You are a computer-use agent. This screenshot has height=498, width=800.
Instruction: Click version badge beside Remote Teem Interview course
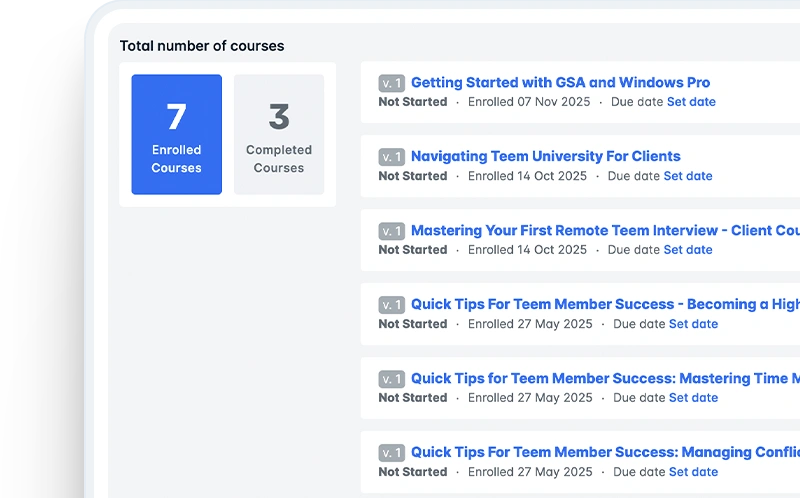coord(391,232)
